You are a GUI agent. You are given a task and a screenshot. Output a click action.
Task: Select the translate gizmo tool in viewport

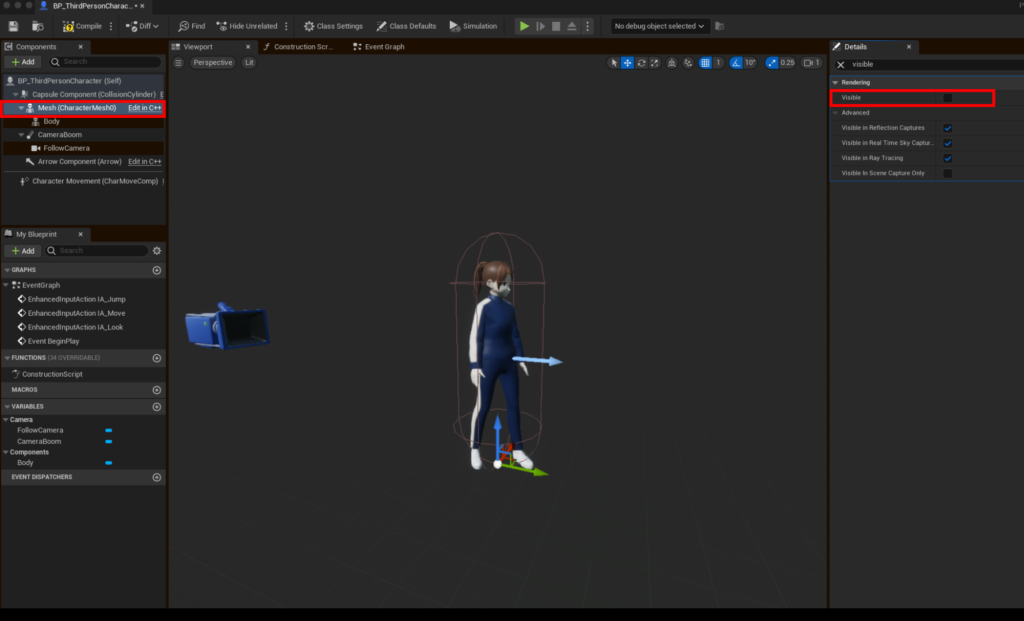pos(627,63)
